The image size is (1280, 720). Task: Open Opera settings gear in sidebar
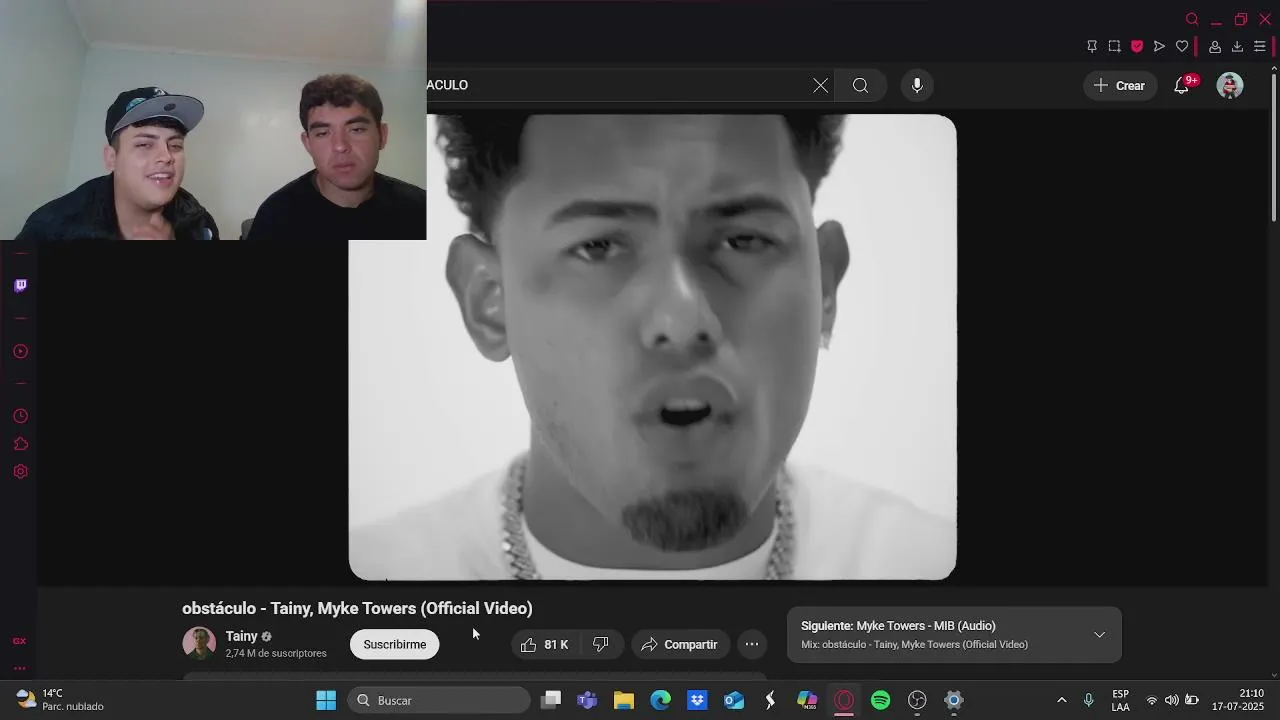20,472
